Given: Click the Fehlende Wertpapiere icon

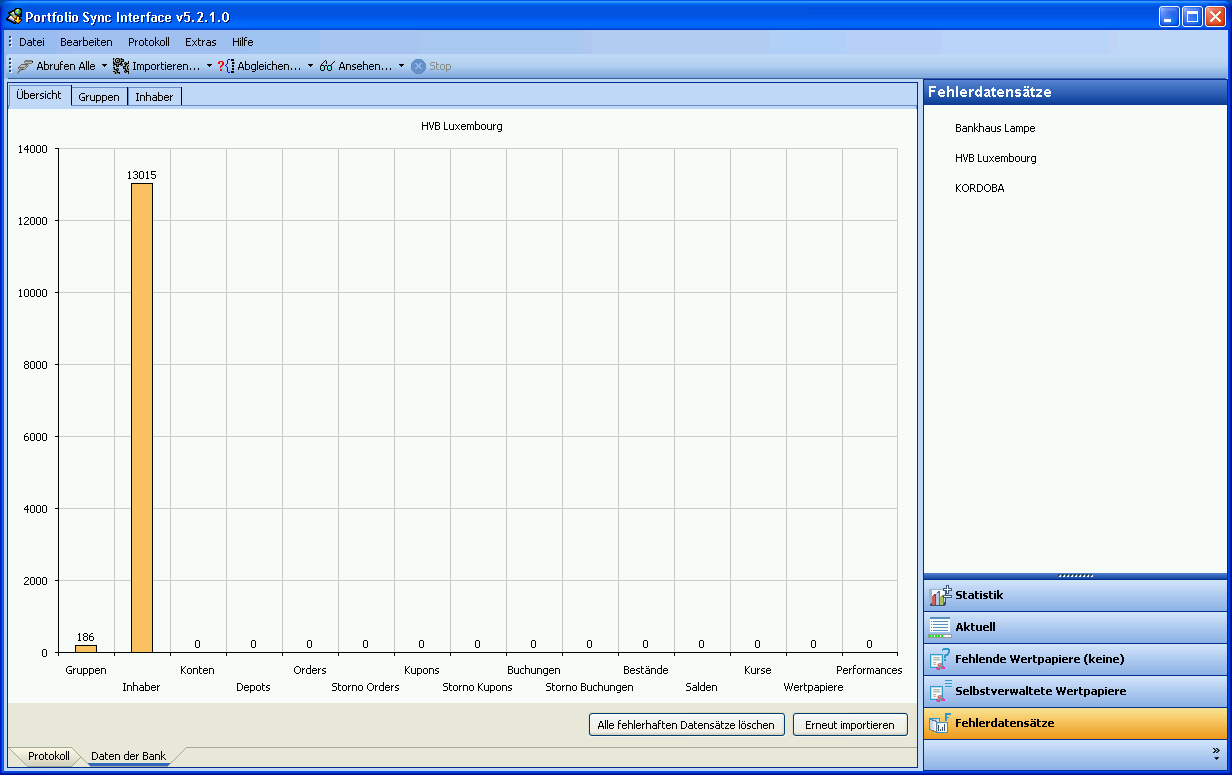Looking at the screenshot, I should (940, 660).
